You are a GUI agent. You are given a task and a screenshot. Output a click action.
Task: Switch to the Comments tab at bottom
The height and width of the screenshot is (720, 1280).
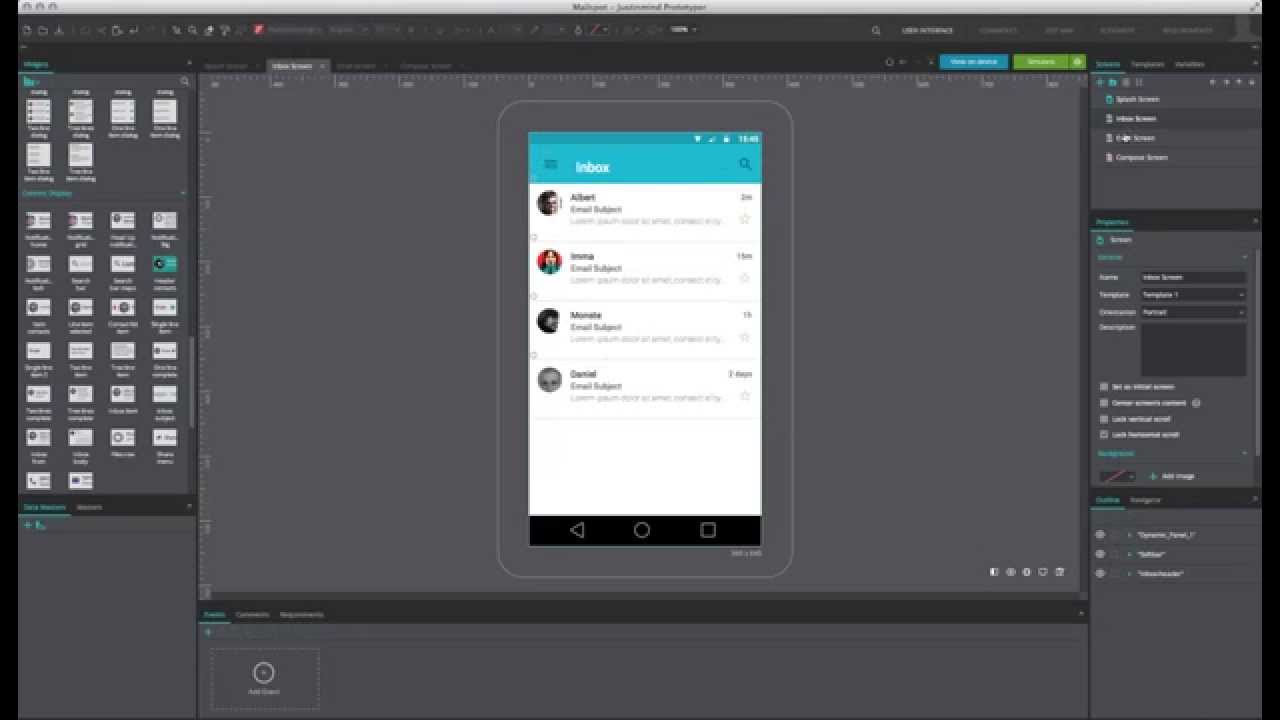pyautogui.click(x=252, y=615)
